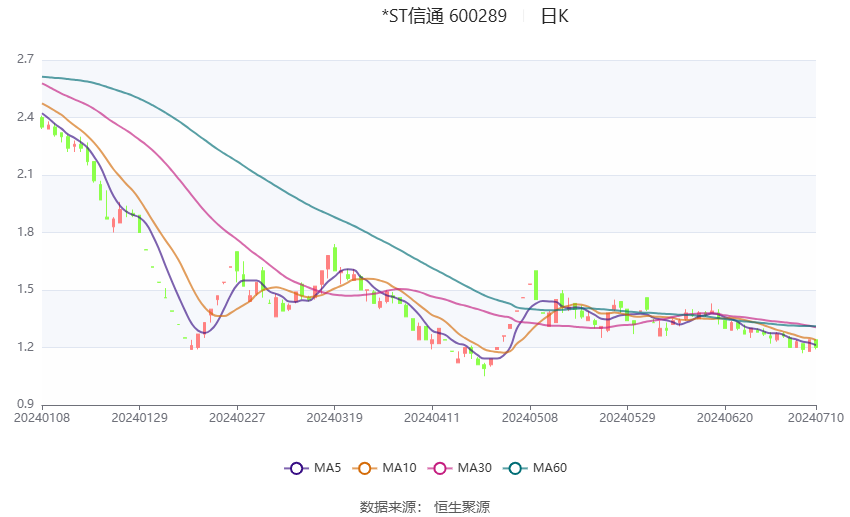Click the data source text 恒生聚源

click(462, 507)
